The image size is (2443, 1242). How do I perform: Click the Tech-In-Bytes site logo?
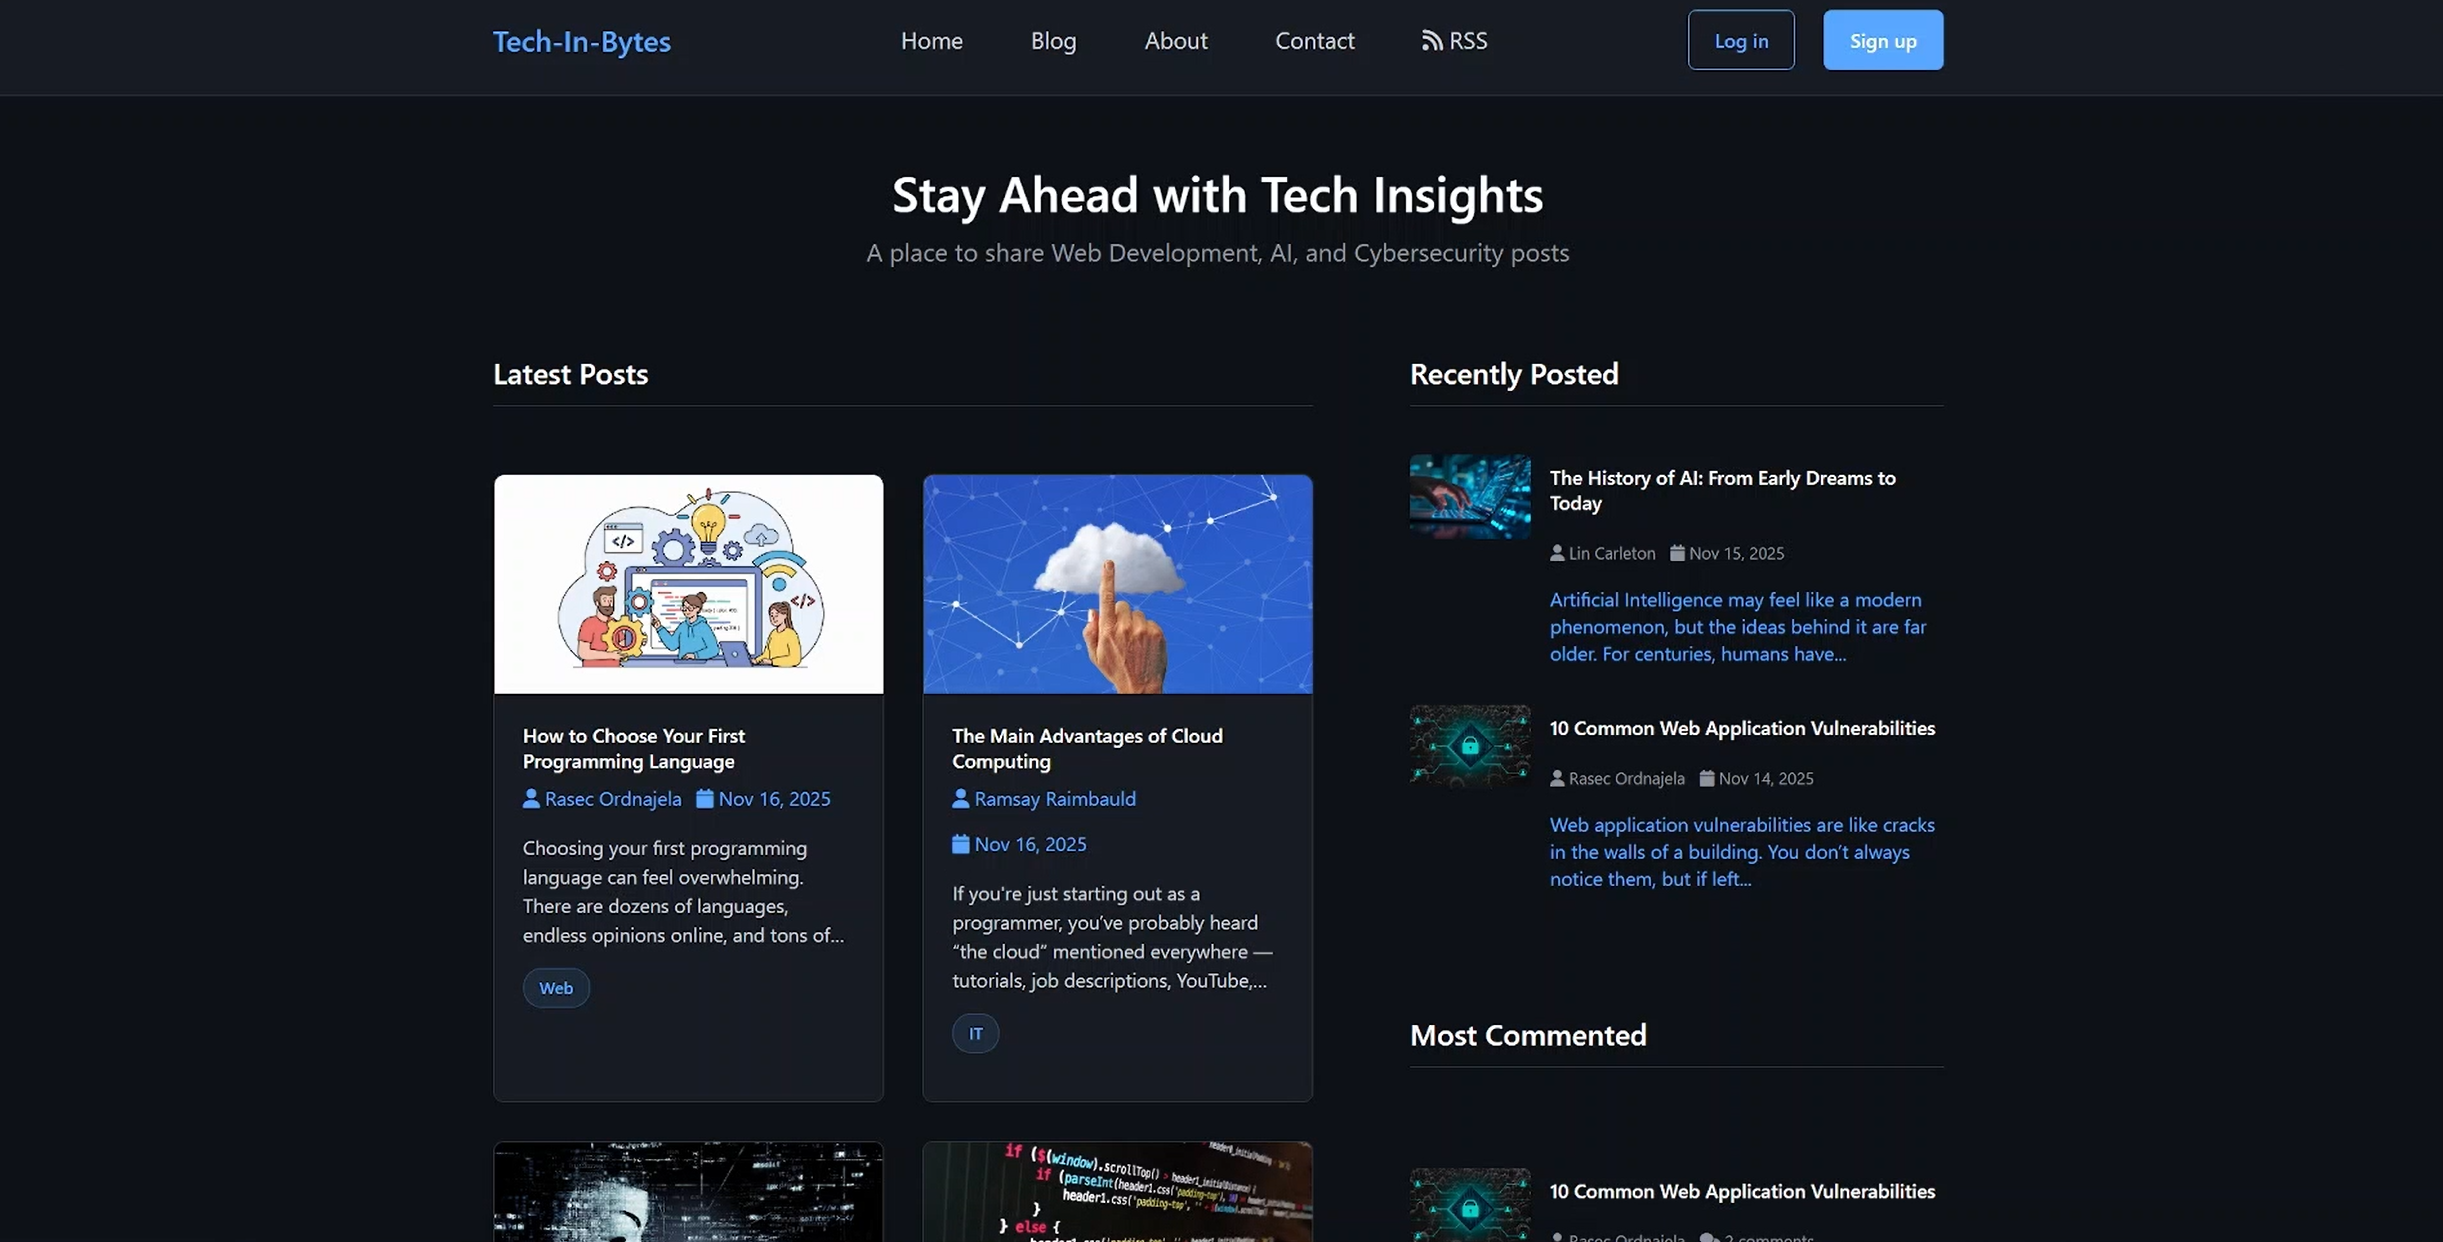point(582,41)
